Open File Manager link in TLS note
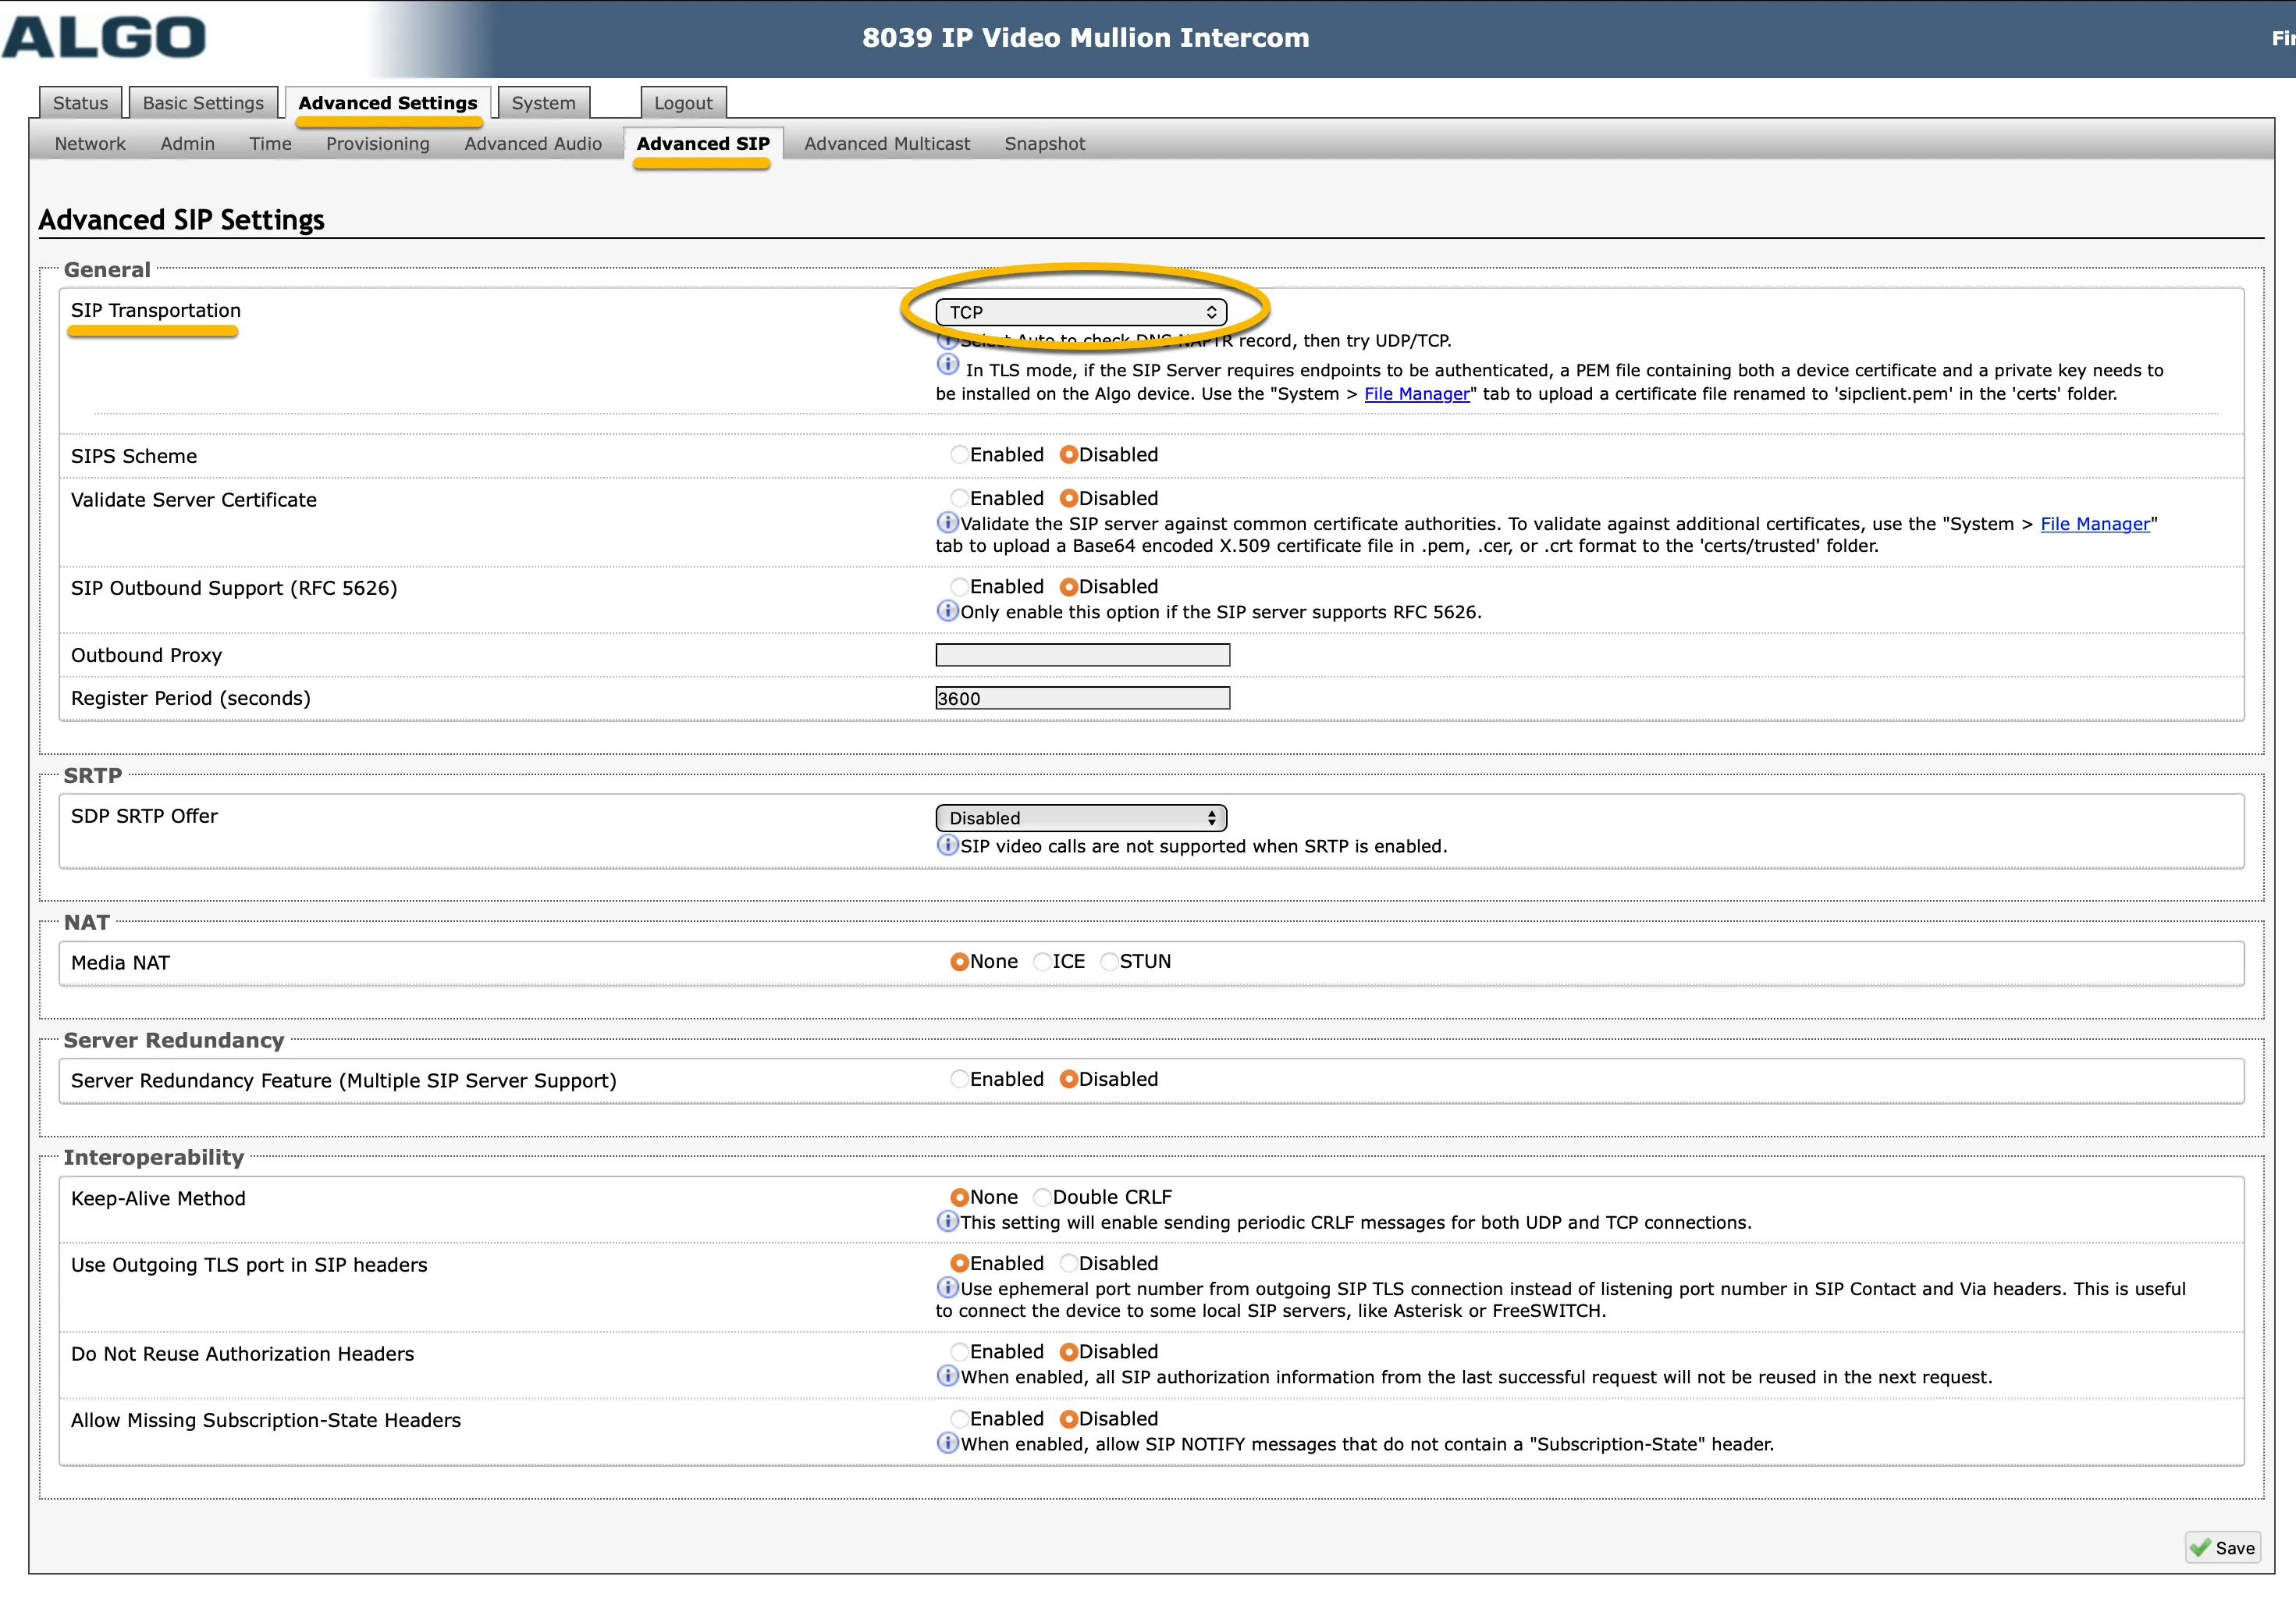 point(1417,394)
